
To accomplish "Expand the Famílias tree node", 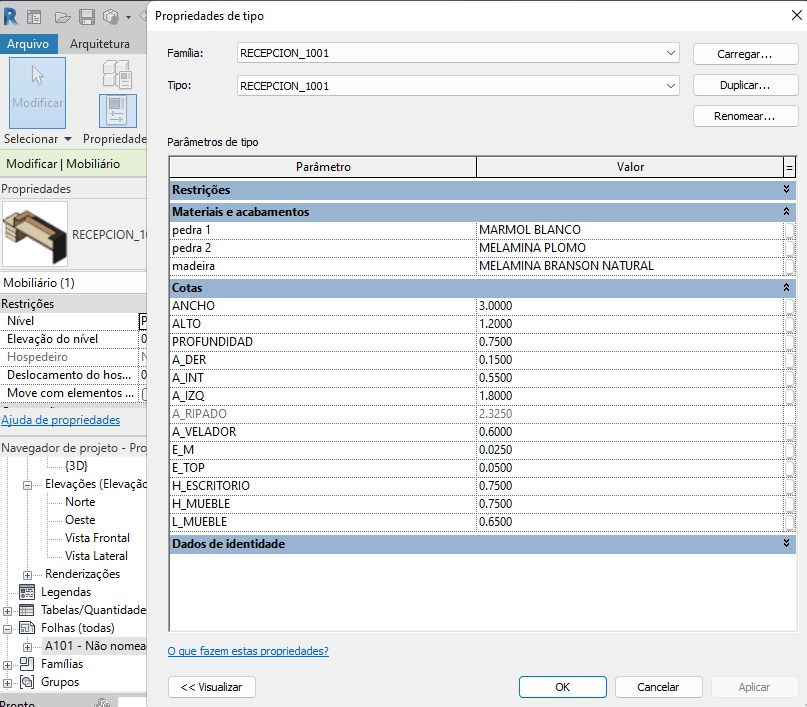I will 7,665.
